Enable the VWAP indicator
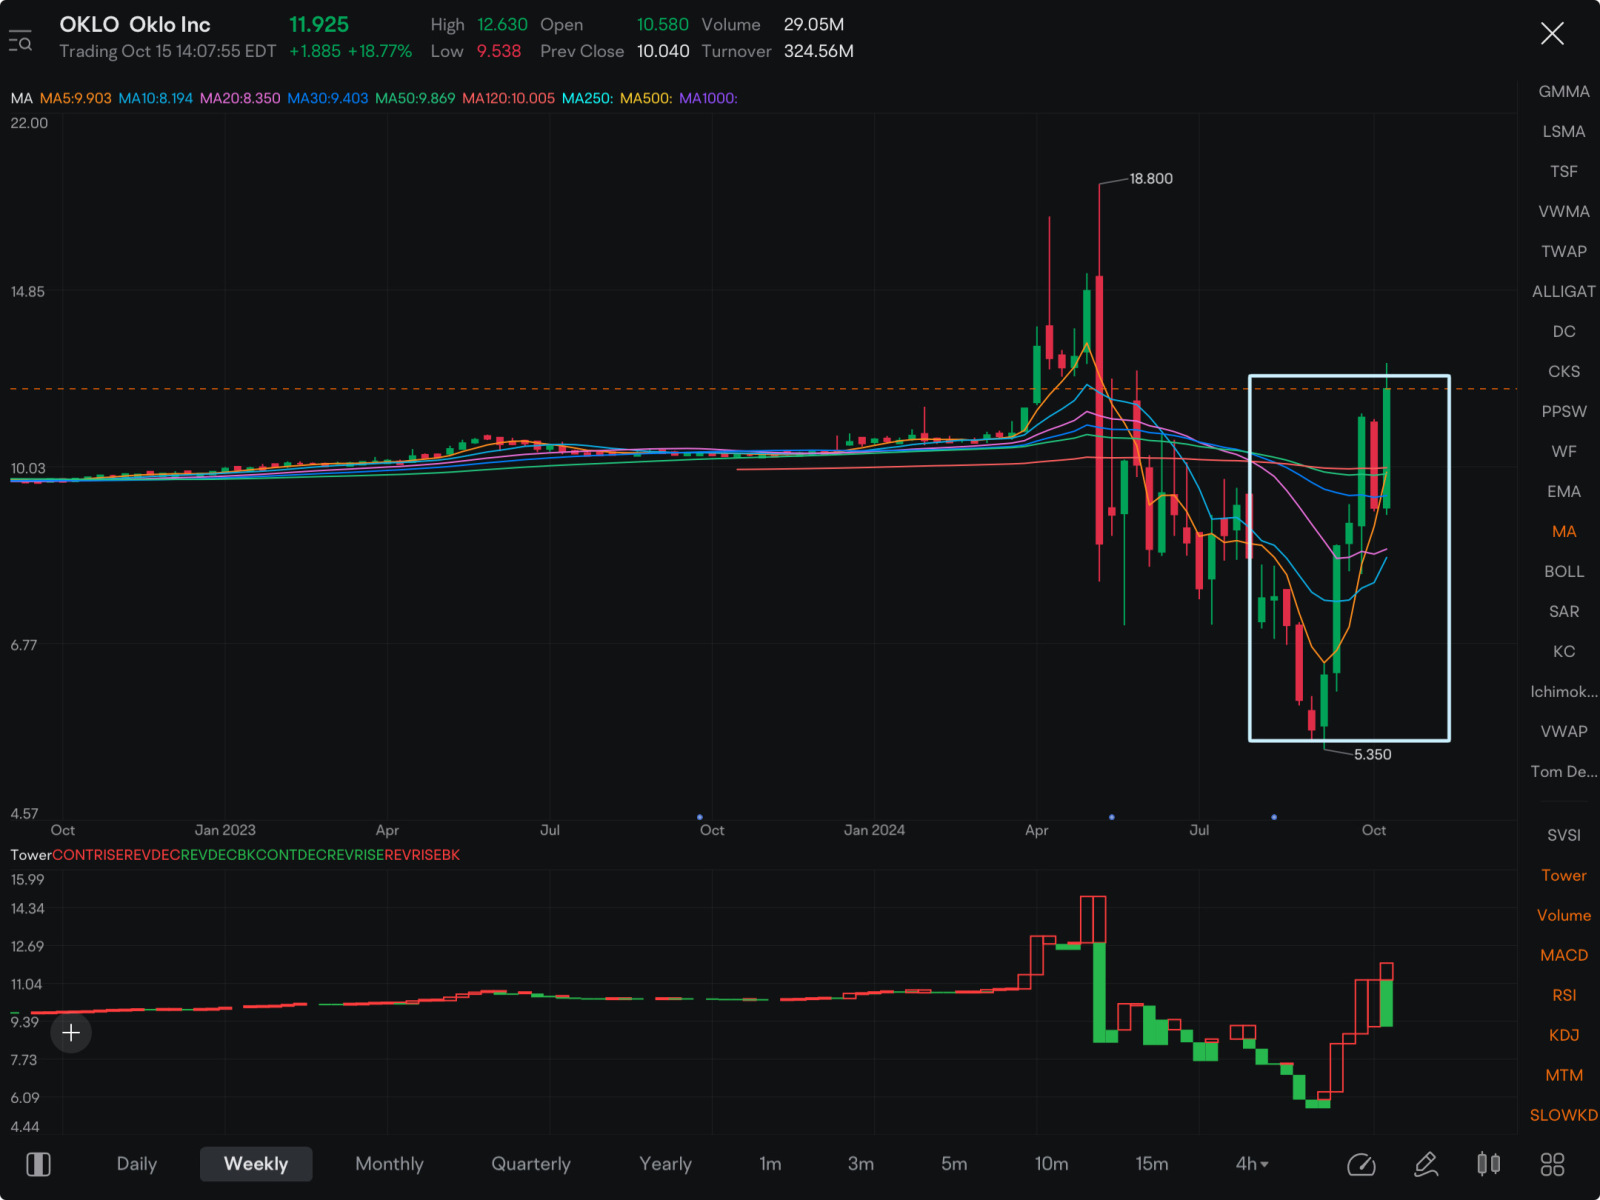 (1564, 731)
